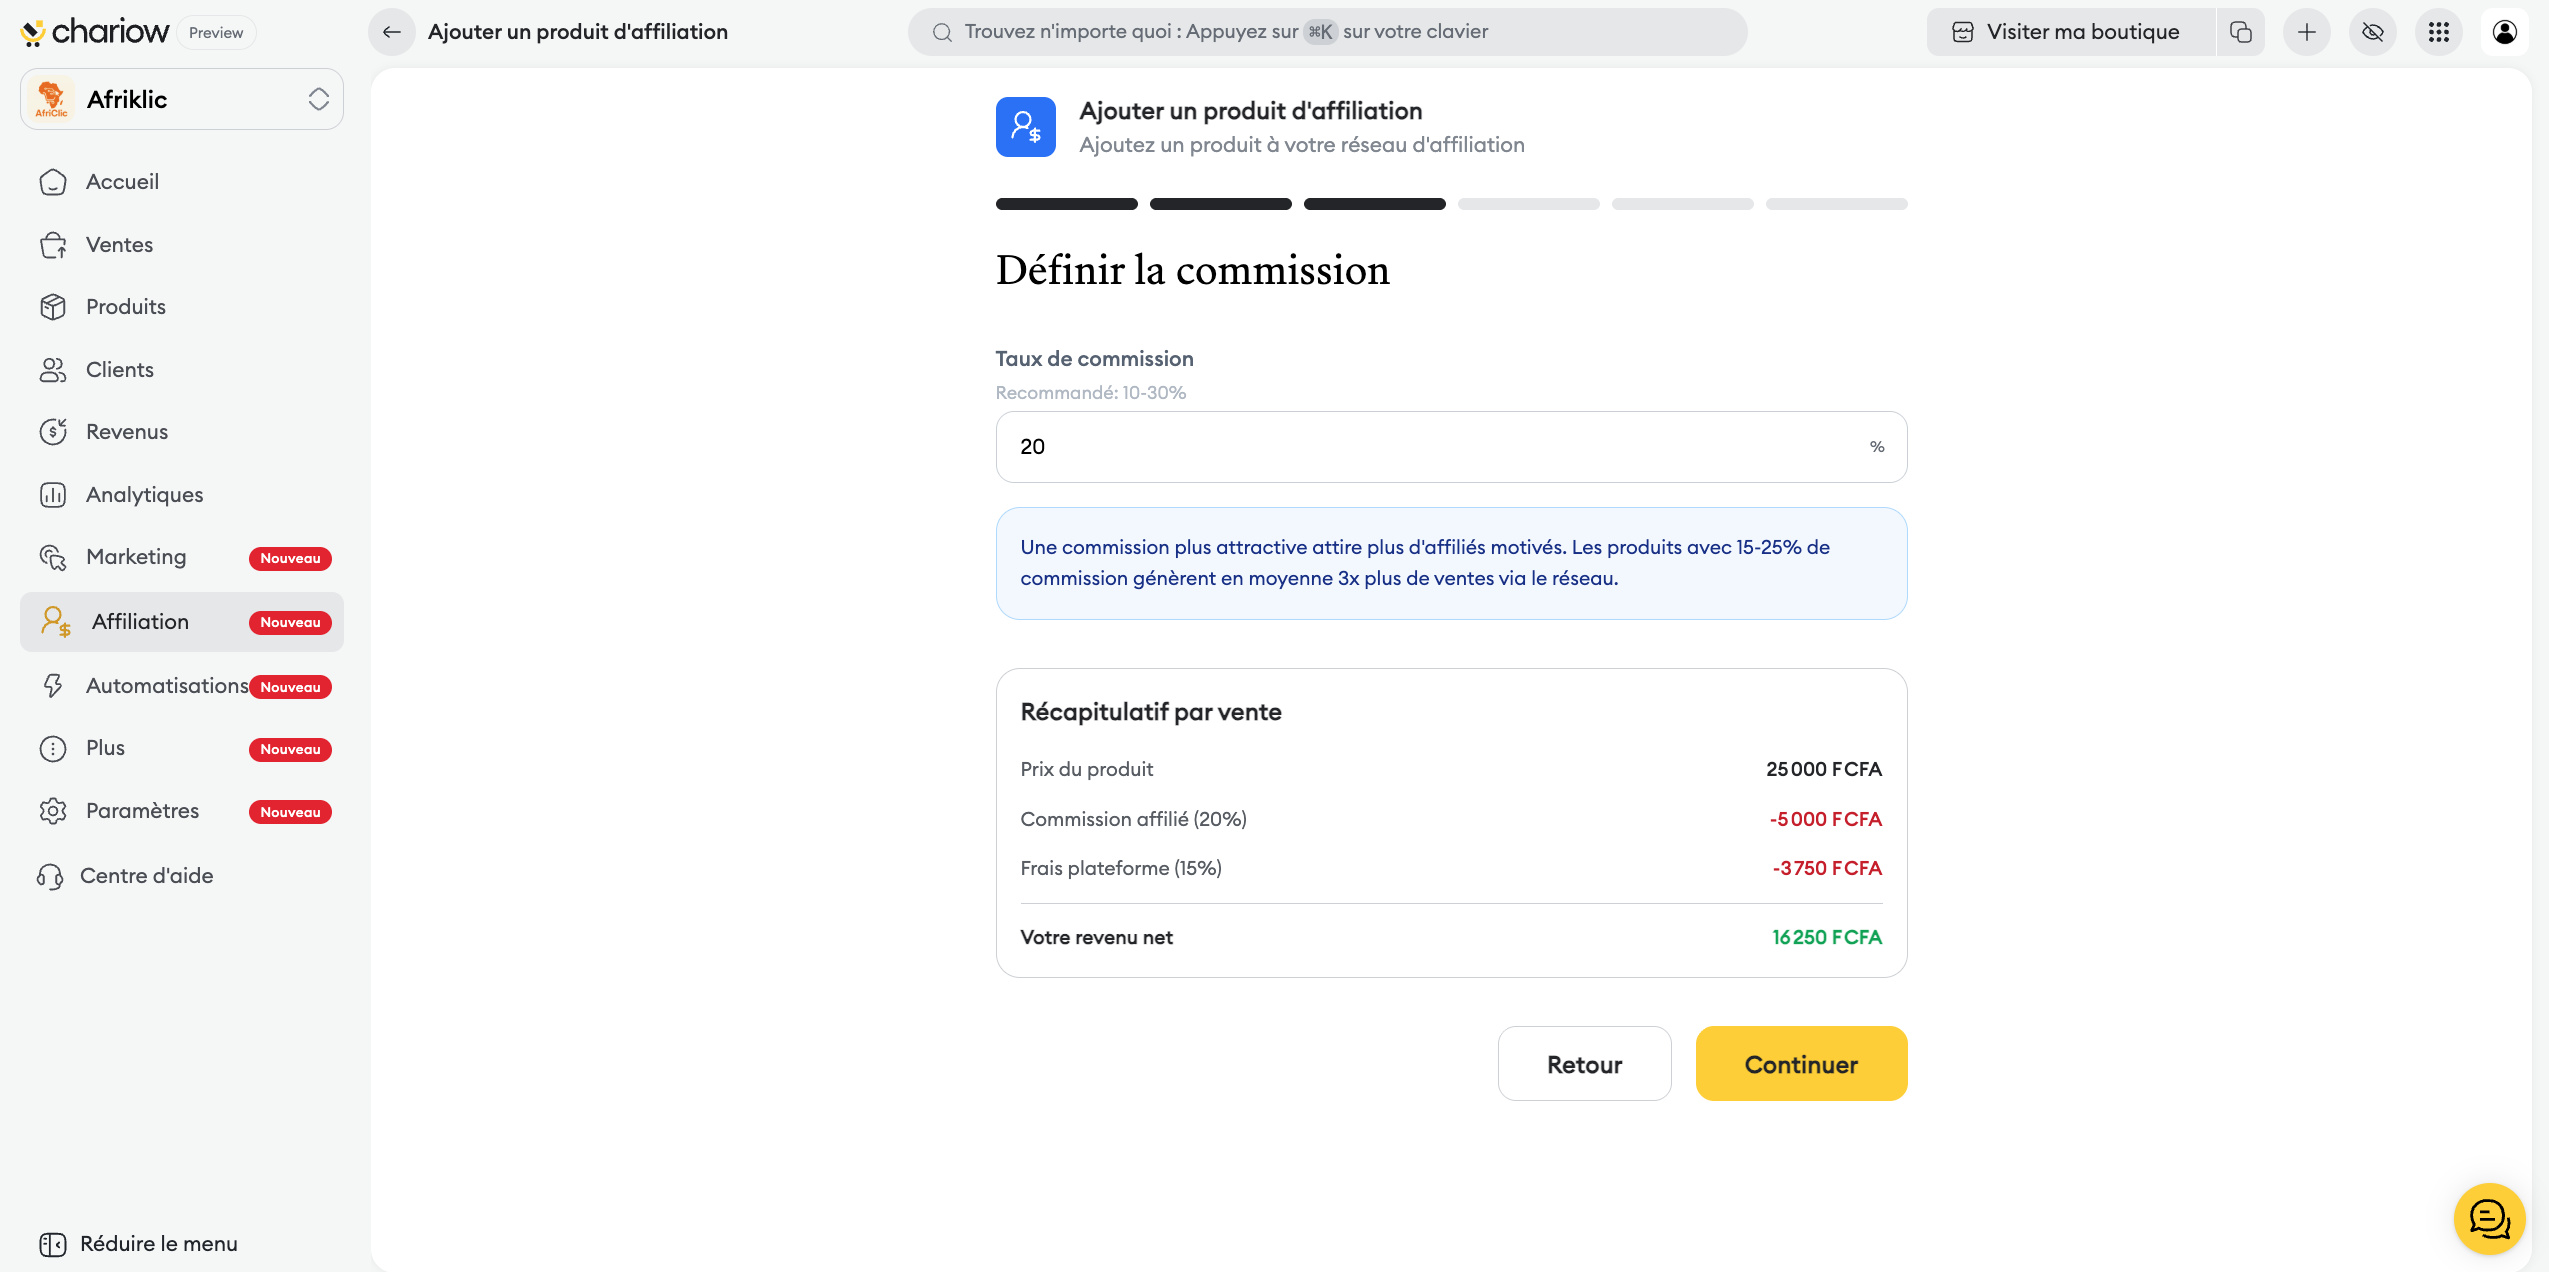
Task: Go to Analytiques section
Action: click(x=144, y=495)
